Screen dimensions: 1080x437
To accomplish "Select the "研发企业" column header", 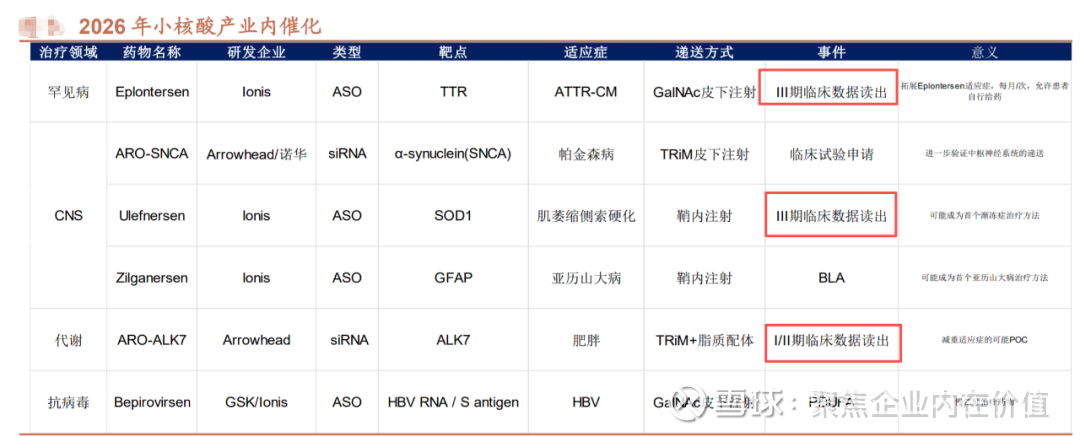I will point(256,52).
